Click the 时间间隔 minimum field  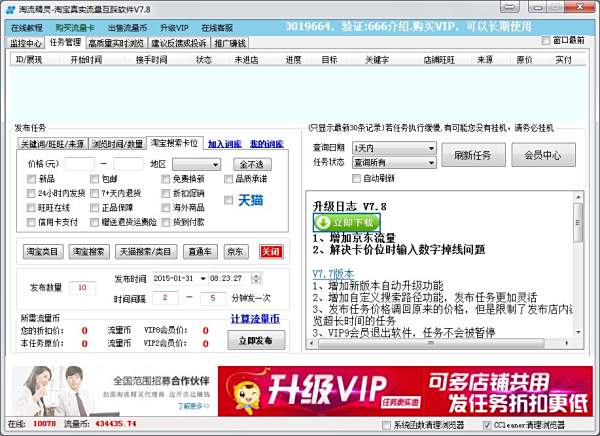pos(165,298)
